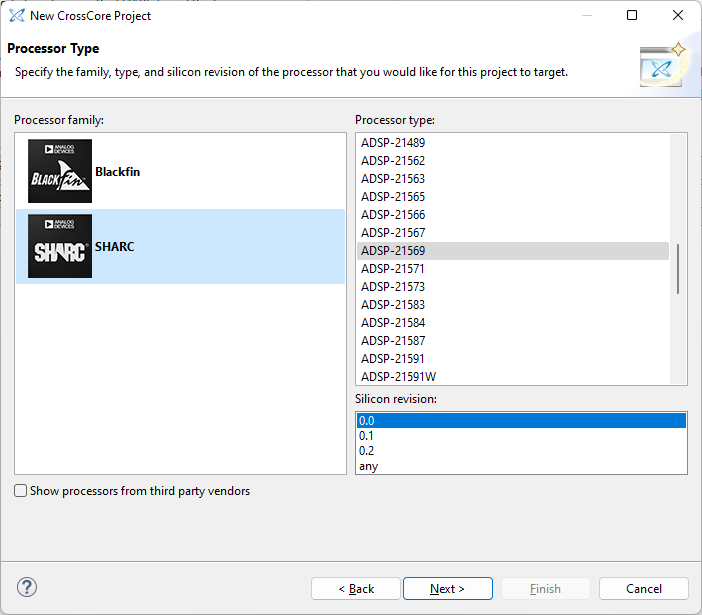Pick ADSP-21571 in processor type list

(393, 269)
